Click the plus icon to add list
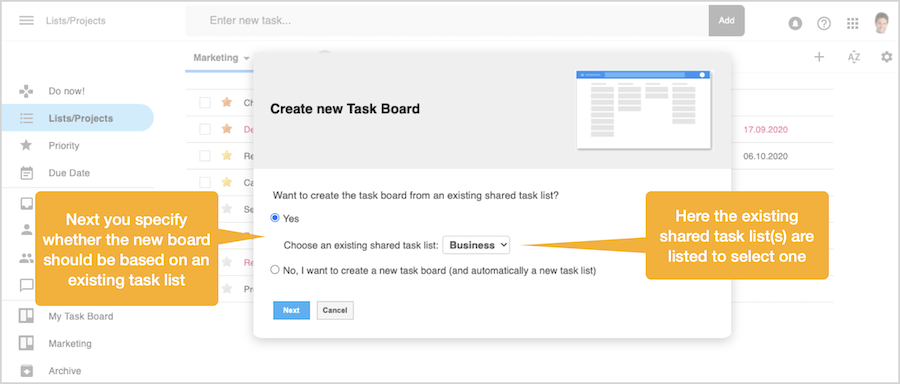 click(x=819, y=57)
